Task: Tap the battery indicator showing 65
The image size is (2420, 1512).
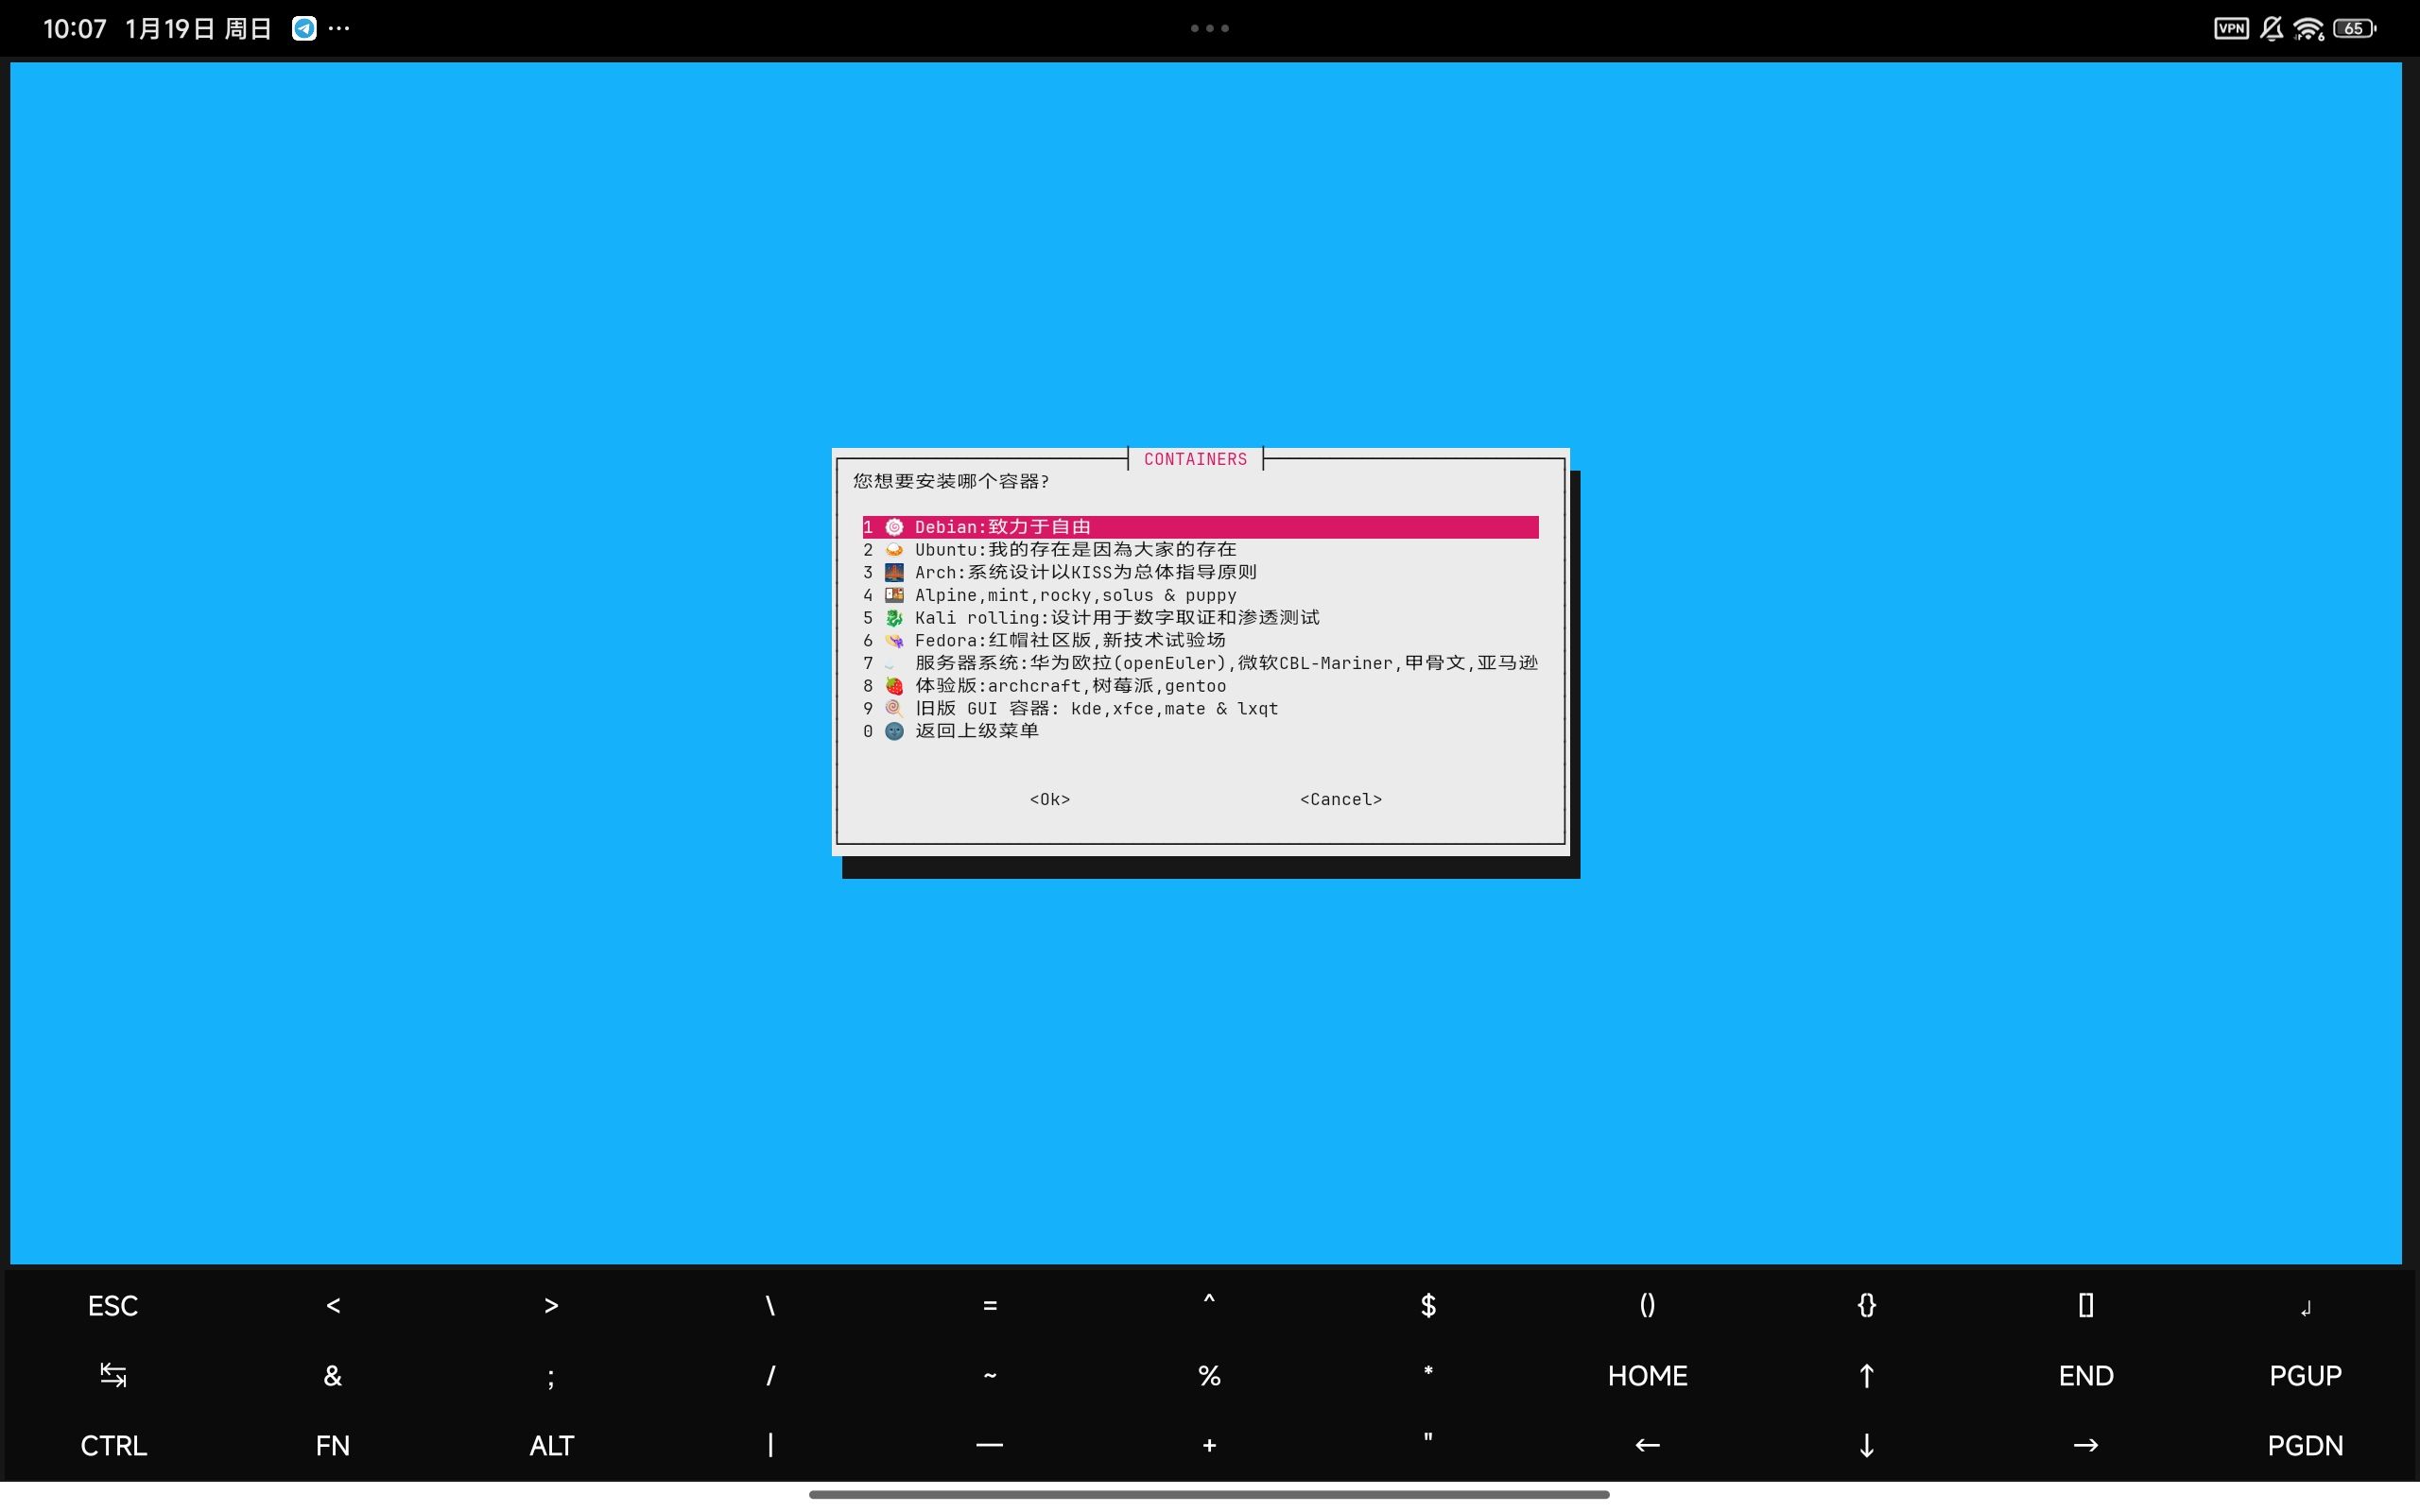Action: pos(2355,28)
